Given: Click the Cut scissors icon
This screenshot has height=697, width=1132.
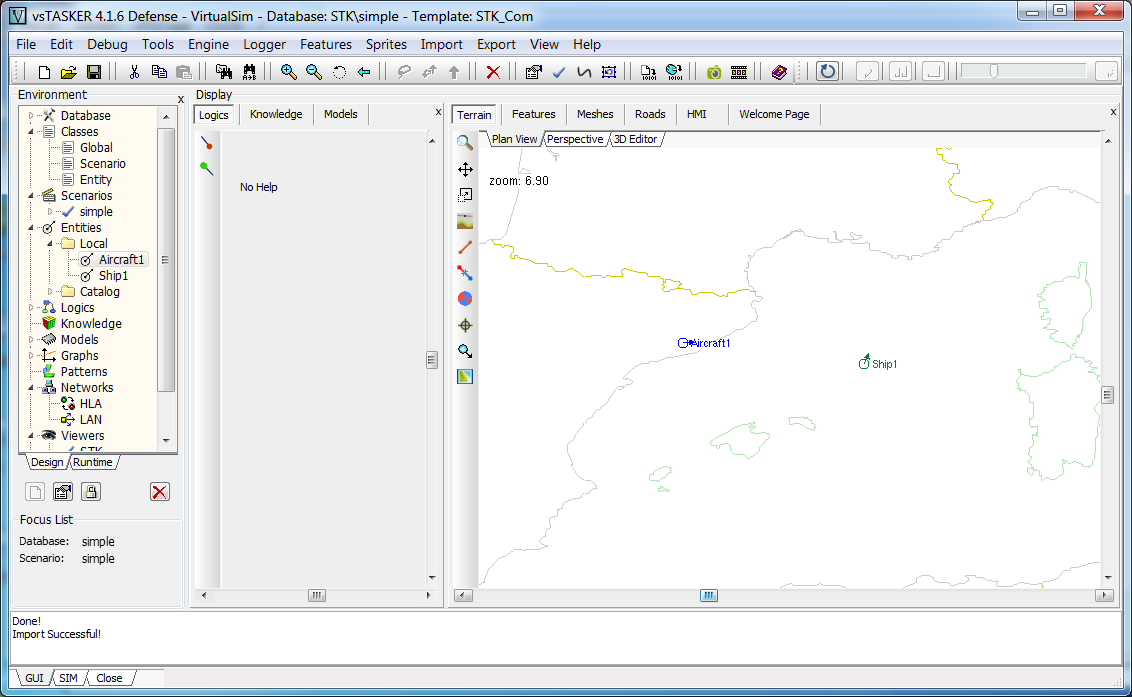Looking at the screenshot, I should point(134,72).
